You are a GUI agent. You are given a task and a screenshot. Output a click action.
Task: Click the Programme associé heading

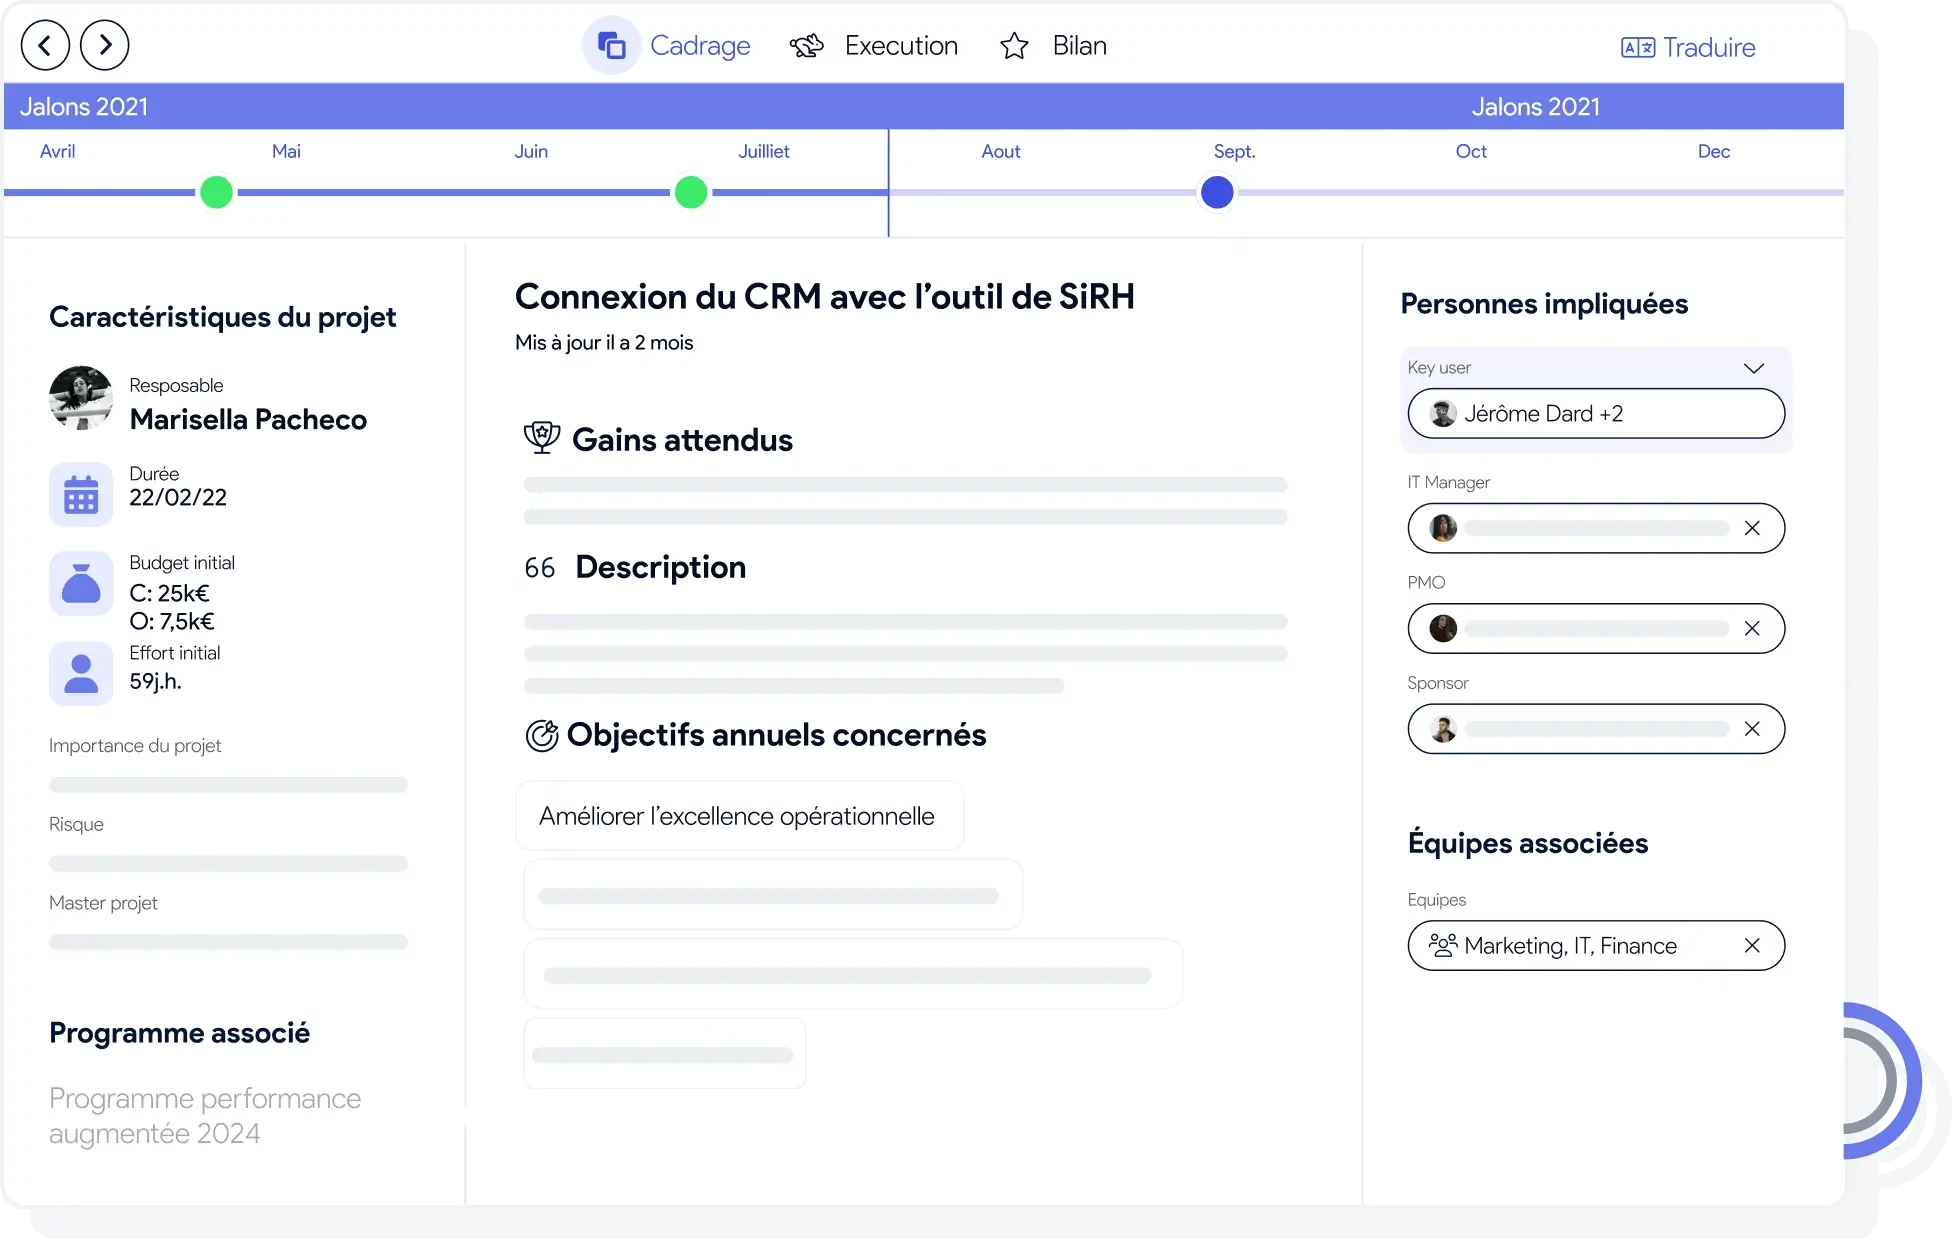click(180, 1033)
